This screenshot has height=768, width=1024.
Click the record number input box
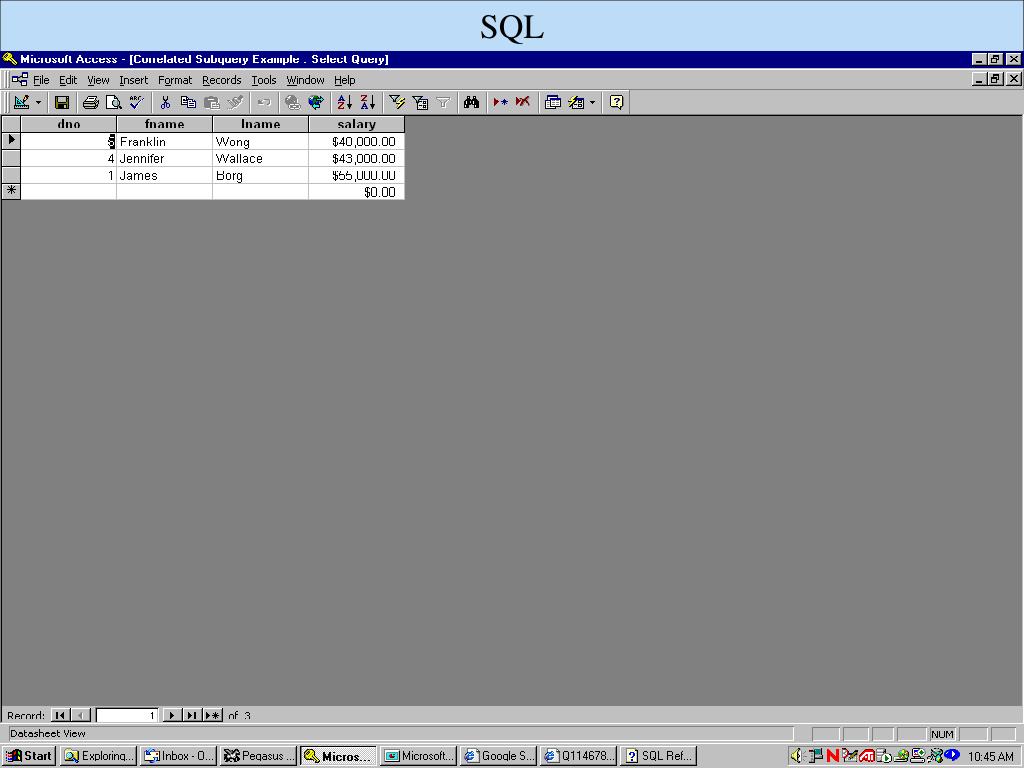click(x=127, y=715)
